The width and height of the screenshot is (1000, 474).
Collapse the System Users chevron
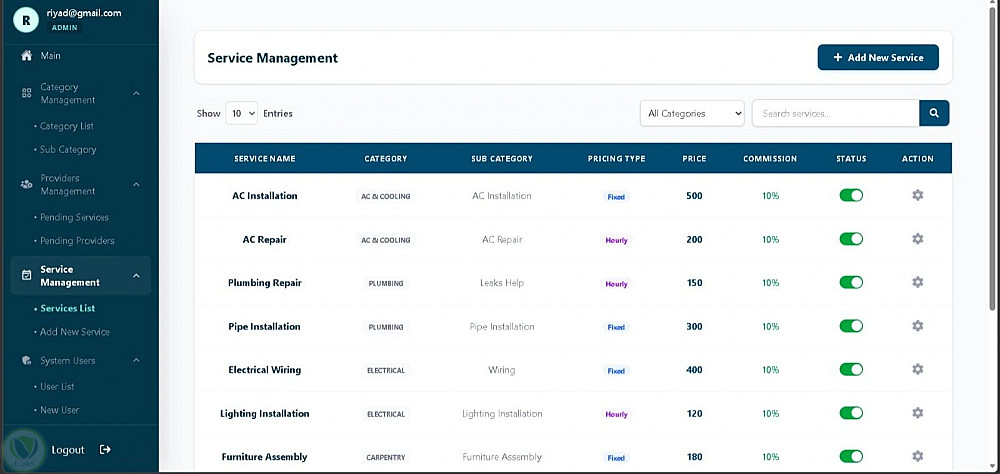pyautogui.click(x=136, y=360)
